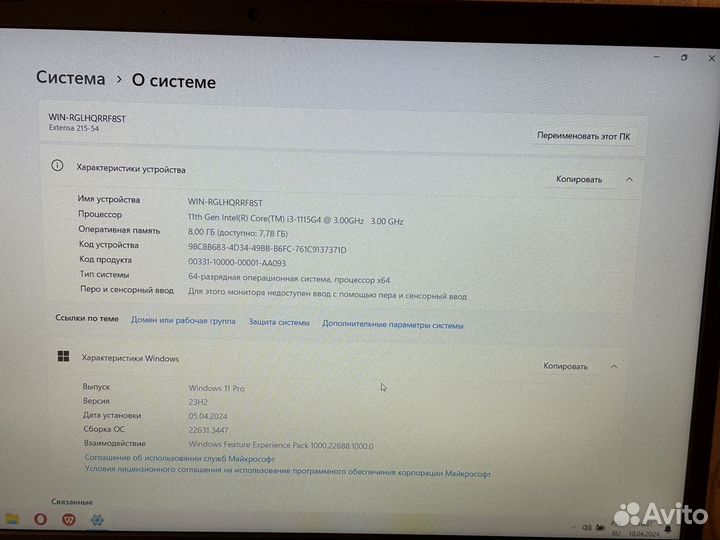Screen dimensions: 720x540
Task: Click the Переименовать этот ПК button
Action: [x=584, y=136]
